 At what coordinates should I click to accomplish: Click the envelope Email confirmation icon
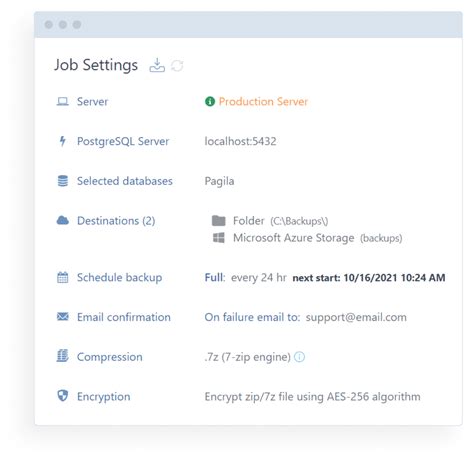63,316
